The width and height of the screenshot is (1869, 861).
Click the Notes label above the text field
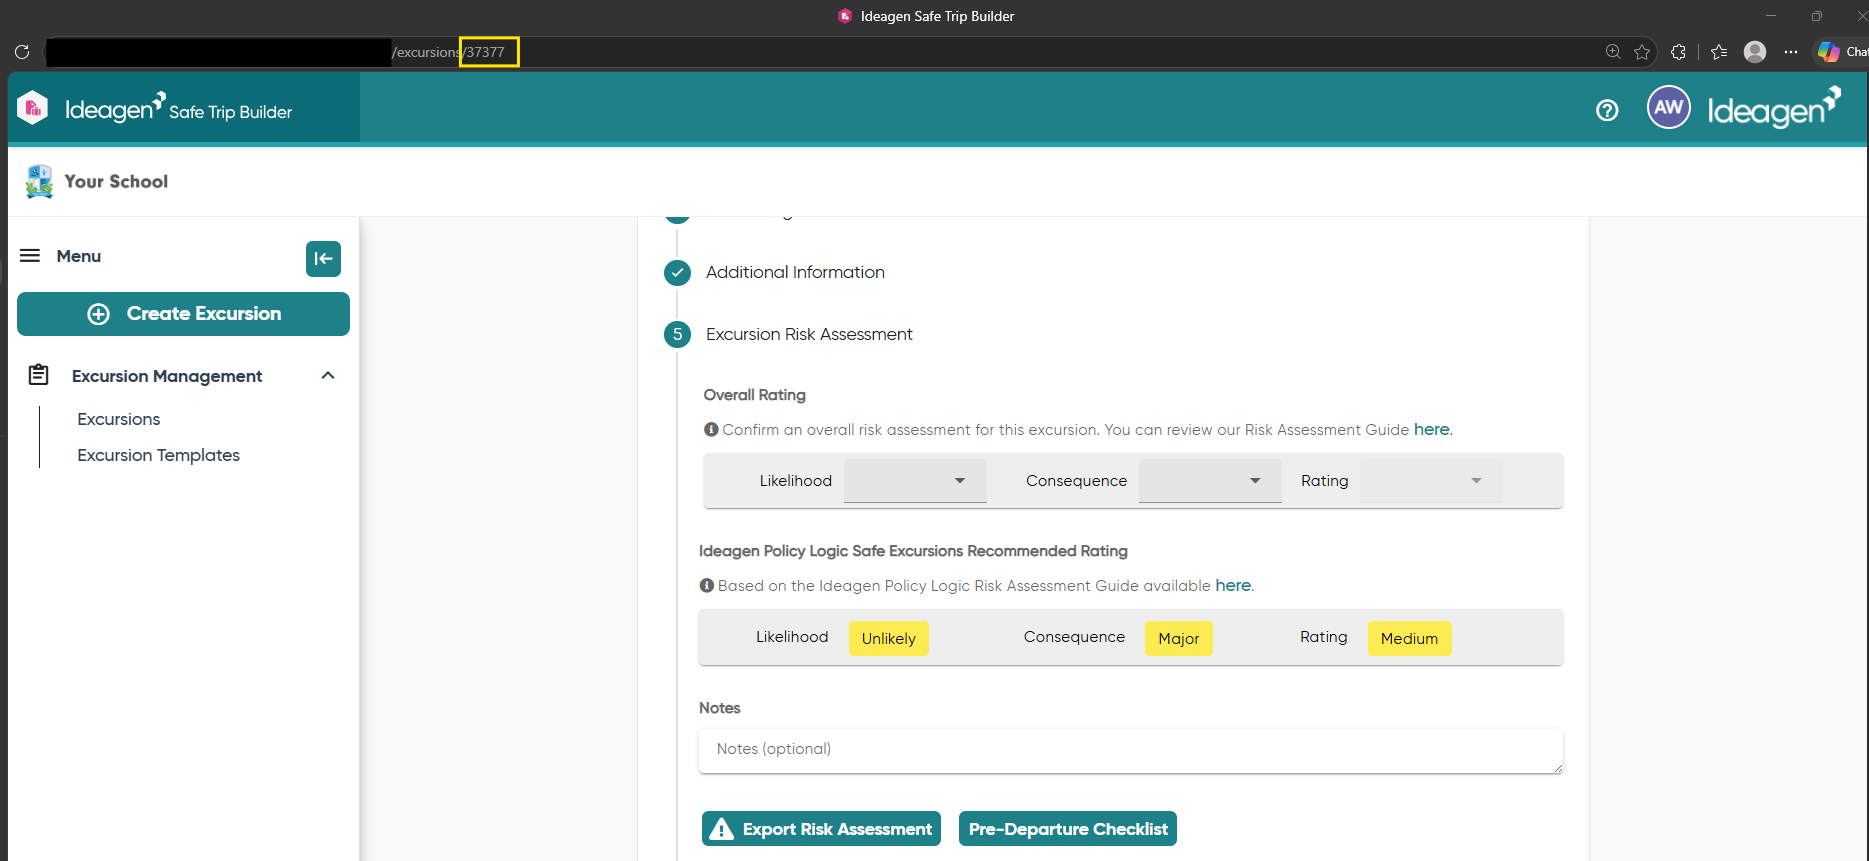[720, 708]
